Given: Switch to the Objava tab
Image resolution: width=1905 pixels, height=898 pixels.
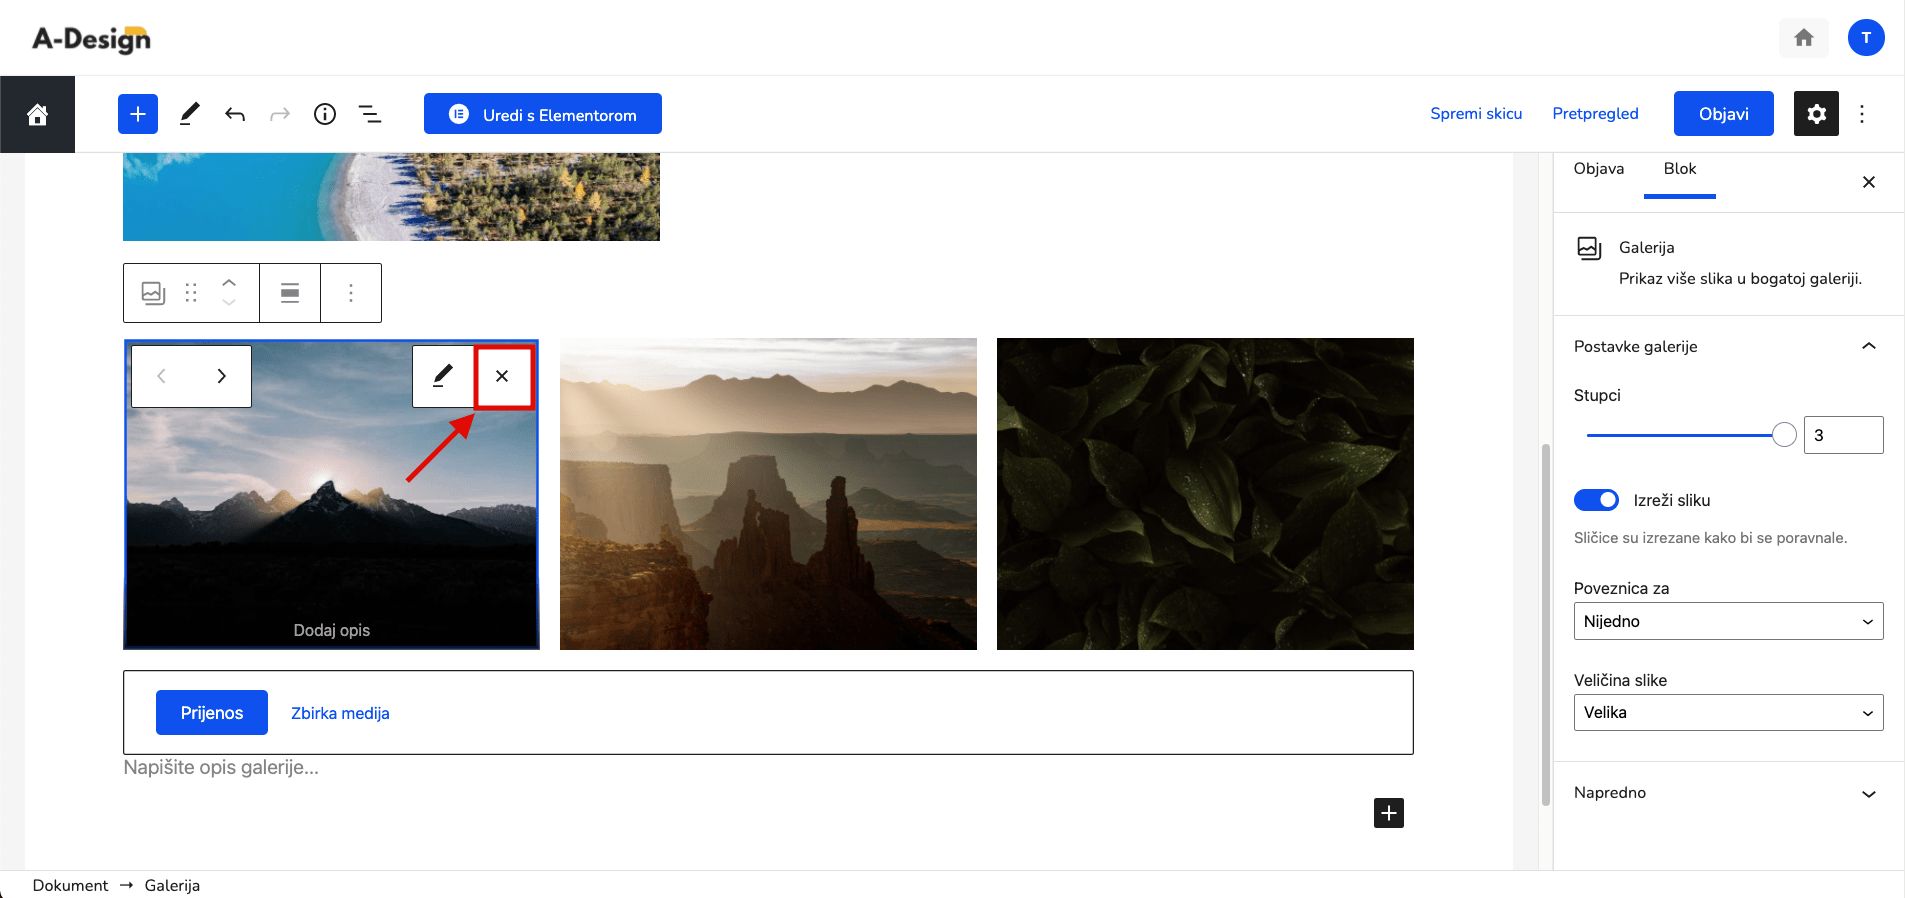Looking at the screenshot, I should (1598, 169).
